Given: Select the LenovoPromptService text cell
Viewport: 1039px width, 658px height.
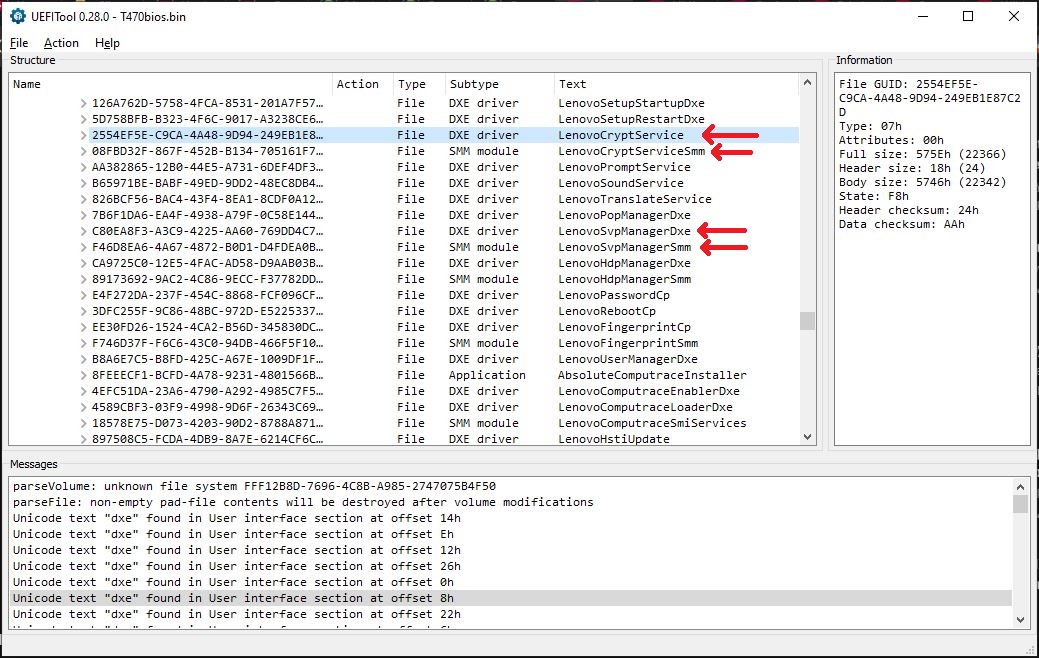Looking at the screenshot, I should tap(624, 167).
